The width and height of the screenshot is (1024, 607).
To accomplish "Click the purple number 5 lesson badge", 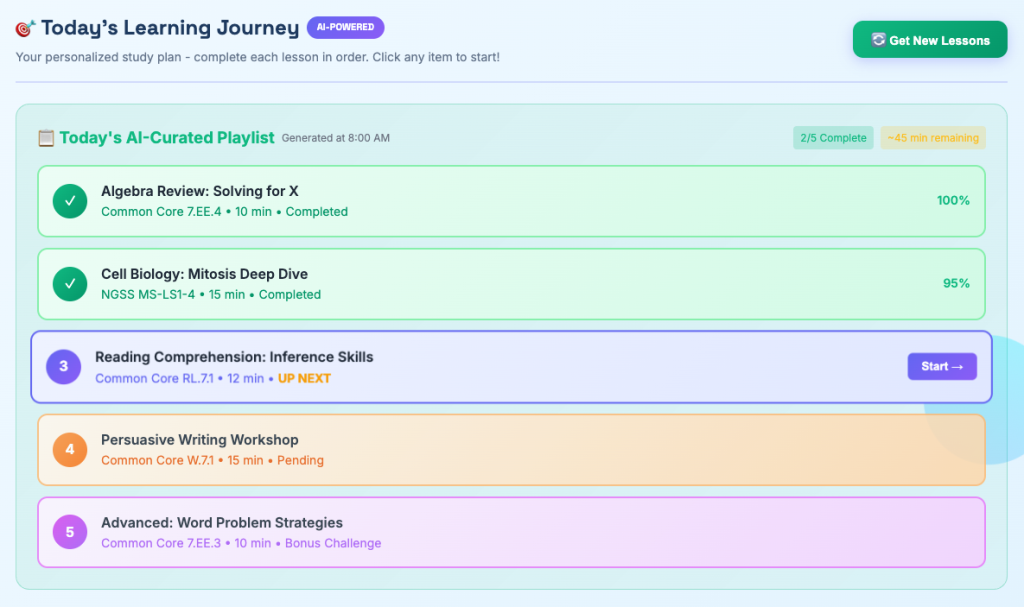I will [x=70, y=533].
